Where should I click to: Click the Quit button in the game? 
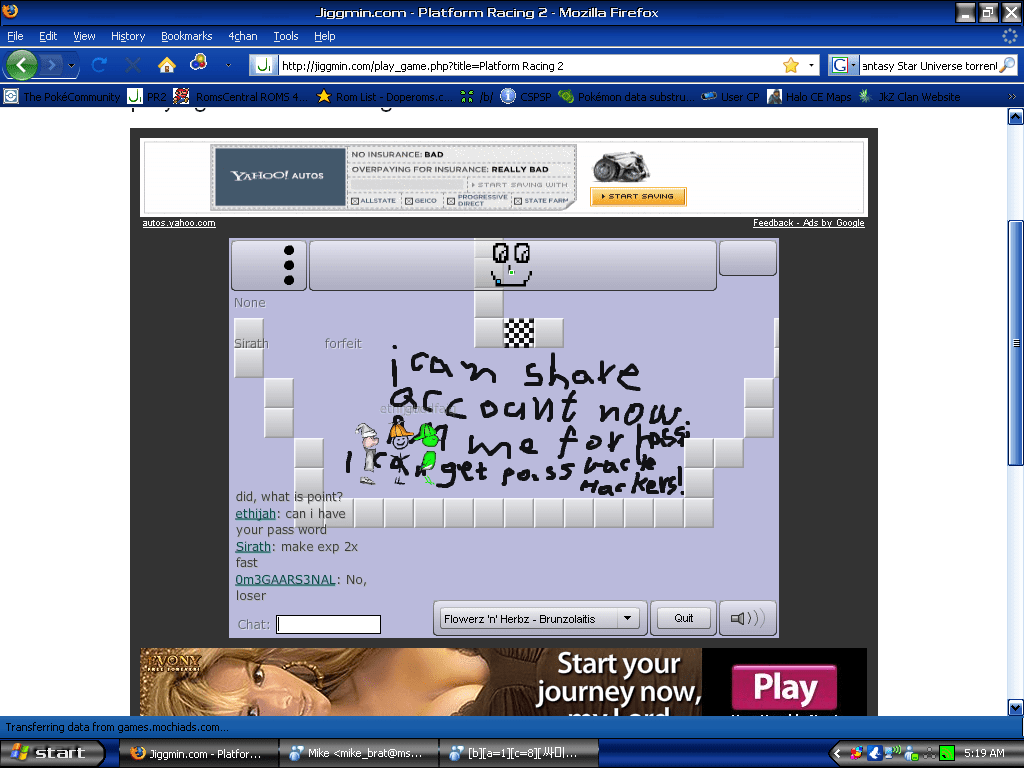pyautogui.click(x=684, y=618)
